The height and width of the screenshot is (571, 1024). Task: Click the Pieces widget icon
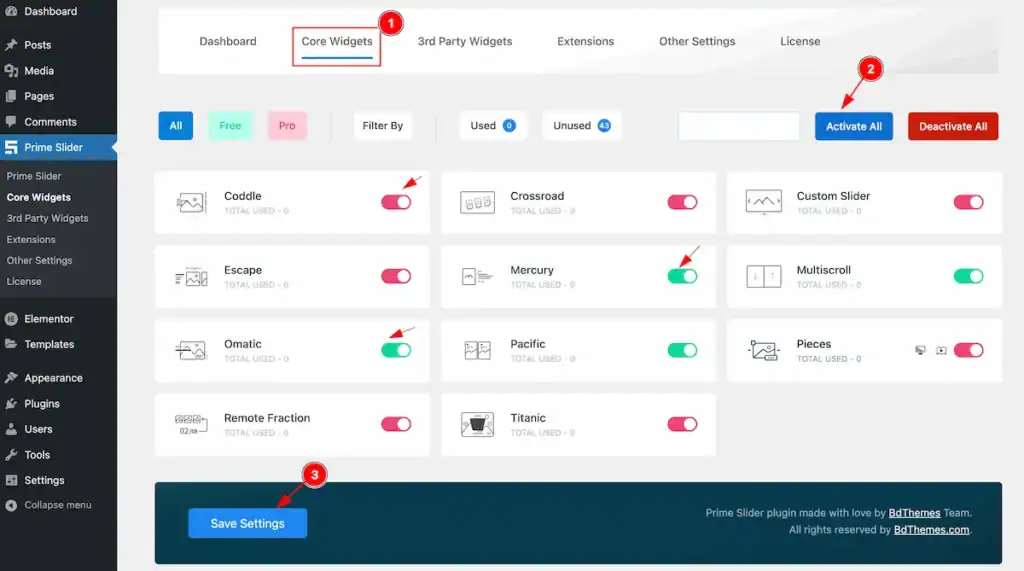(x=763, y=351)
